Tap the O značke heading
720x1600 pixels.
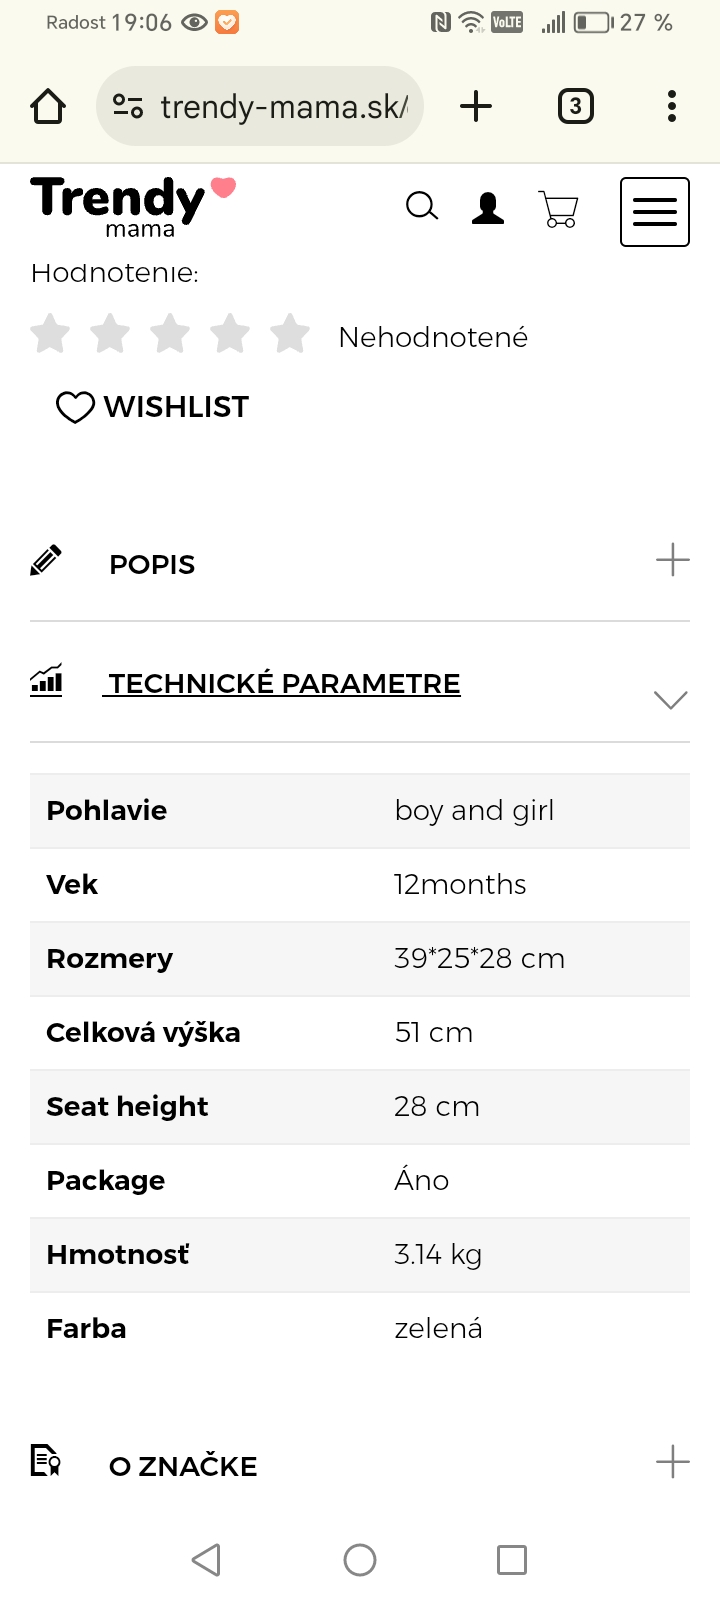point(183,1467)
